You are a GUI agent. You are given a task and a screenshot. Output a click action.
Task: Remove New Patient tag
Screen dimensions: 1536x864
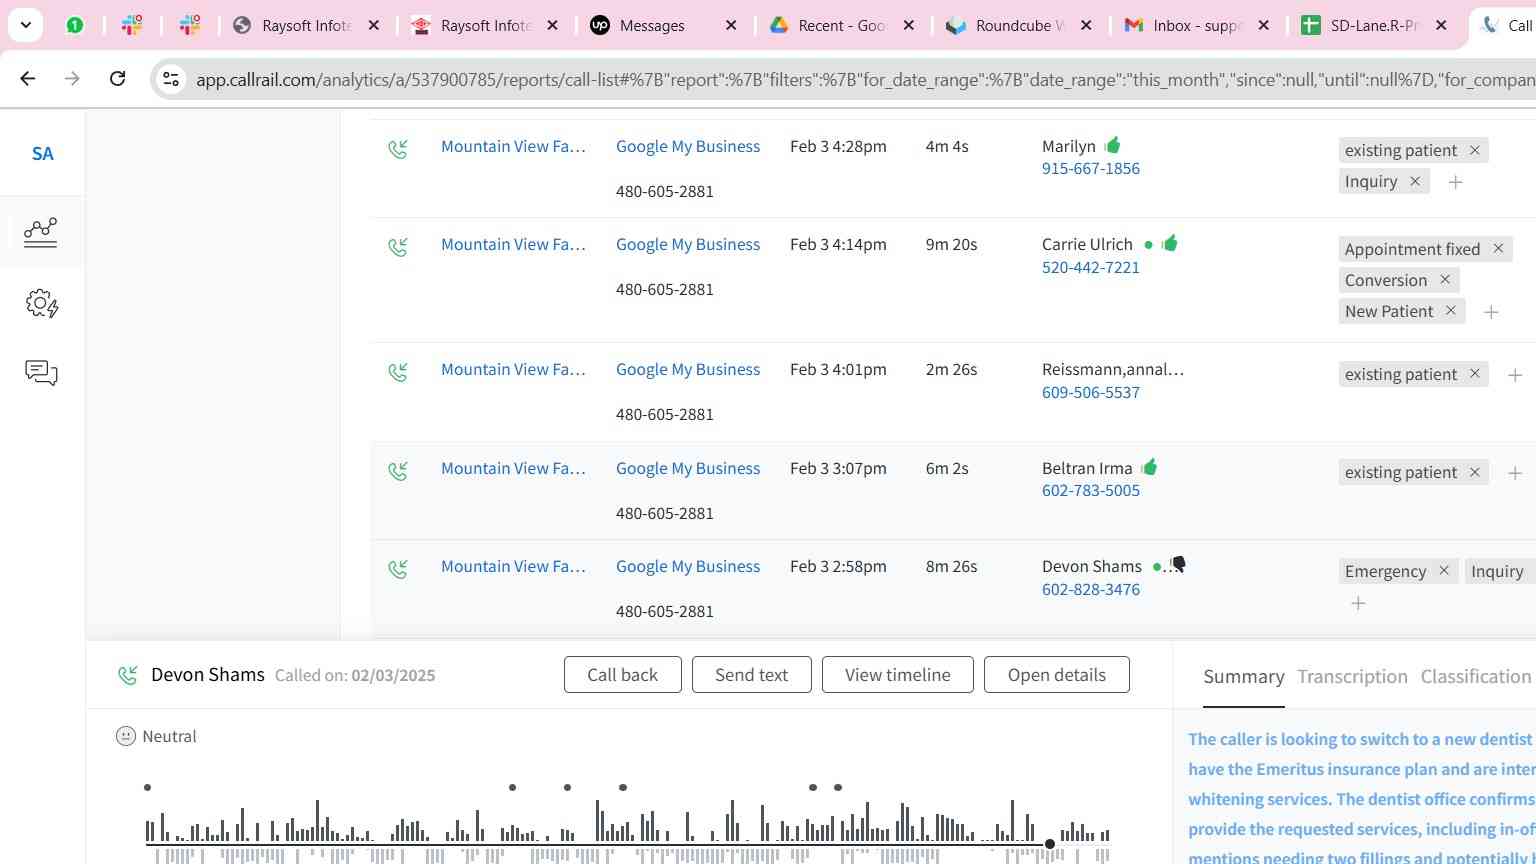click(x=1451, y=310)
